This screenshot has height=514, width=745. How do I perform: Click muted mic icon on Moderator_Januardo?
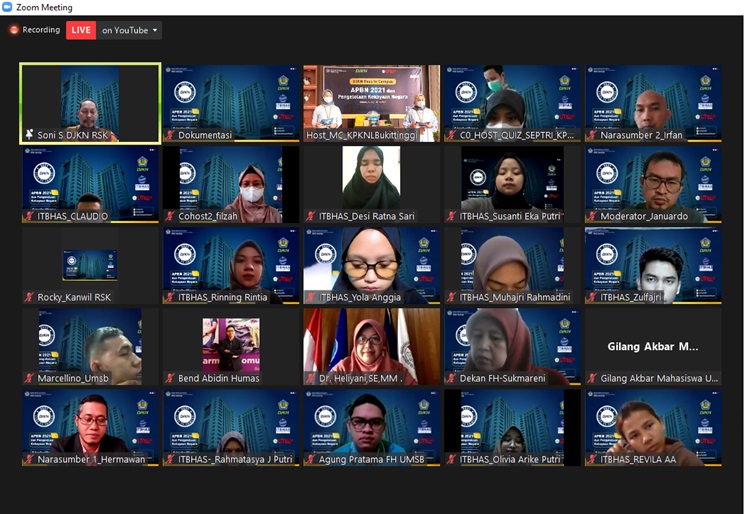(x=592, y=215)
